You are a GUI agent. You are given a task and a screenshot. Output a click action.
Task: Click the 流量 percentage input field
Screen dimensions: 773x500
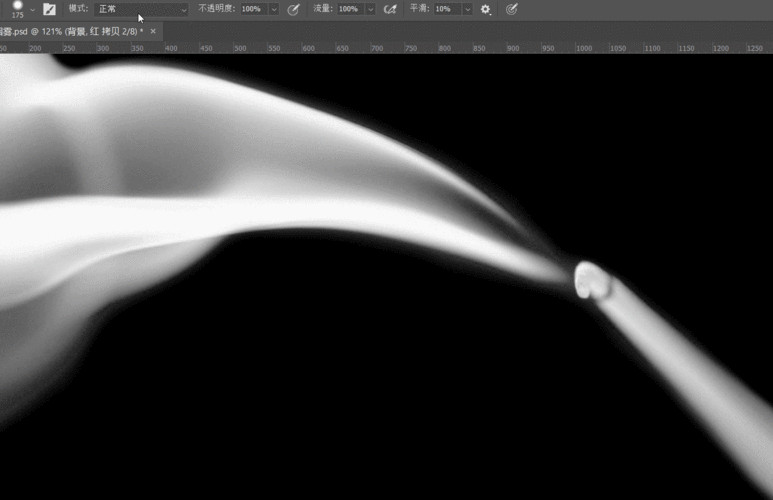[349, 9]
